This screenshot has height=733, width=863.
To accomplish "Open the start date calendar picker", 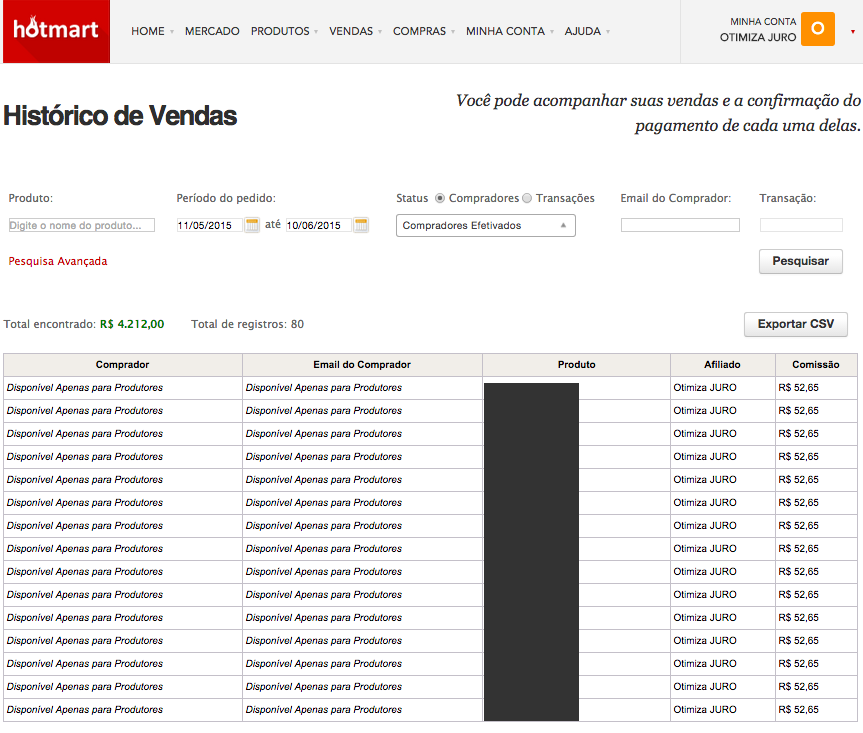I will click(252, 225).
